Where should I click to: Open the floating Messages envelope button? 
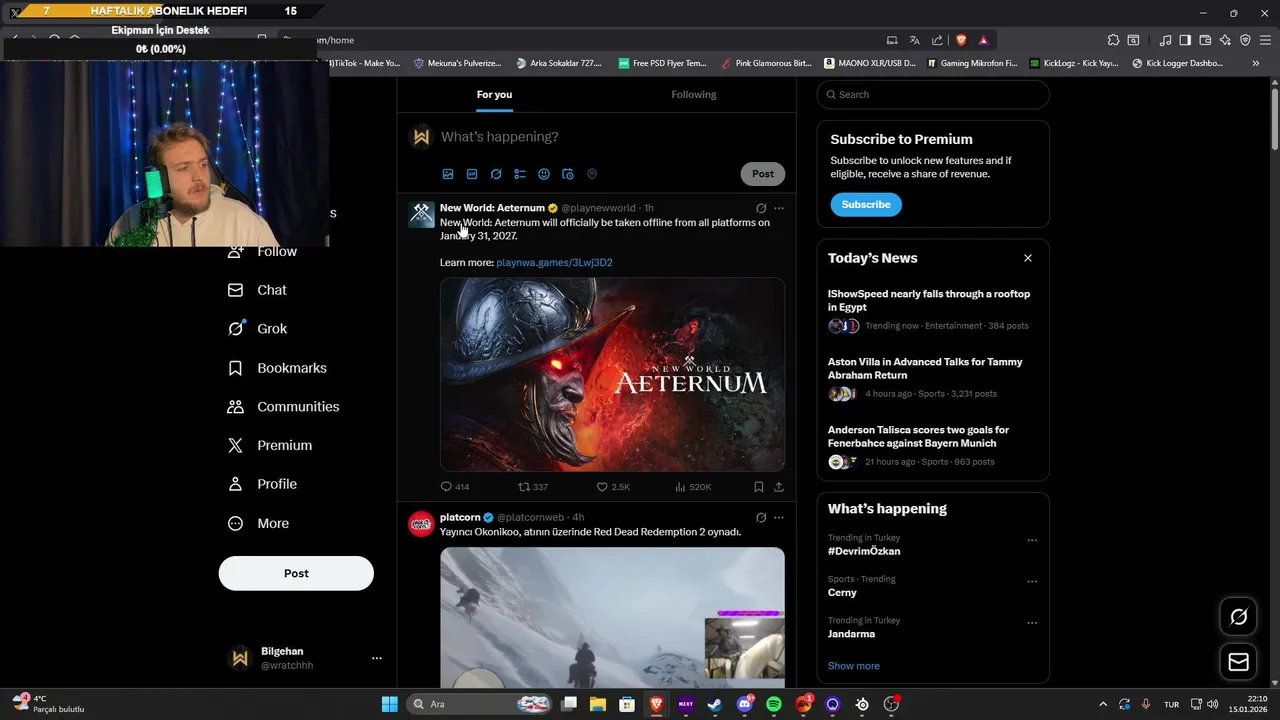tap(1238, 662)
